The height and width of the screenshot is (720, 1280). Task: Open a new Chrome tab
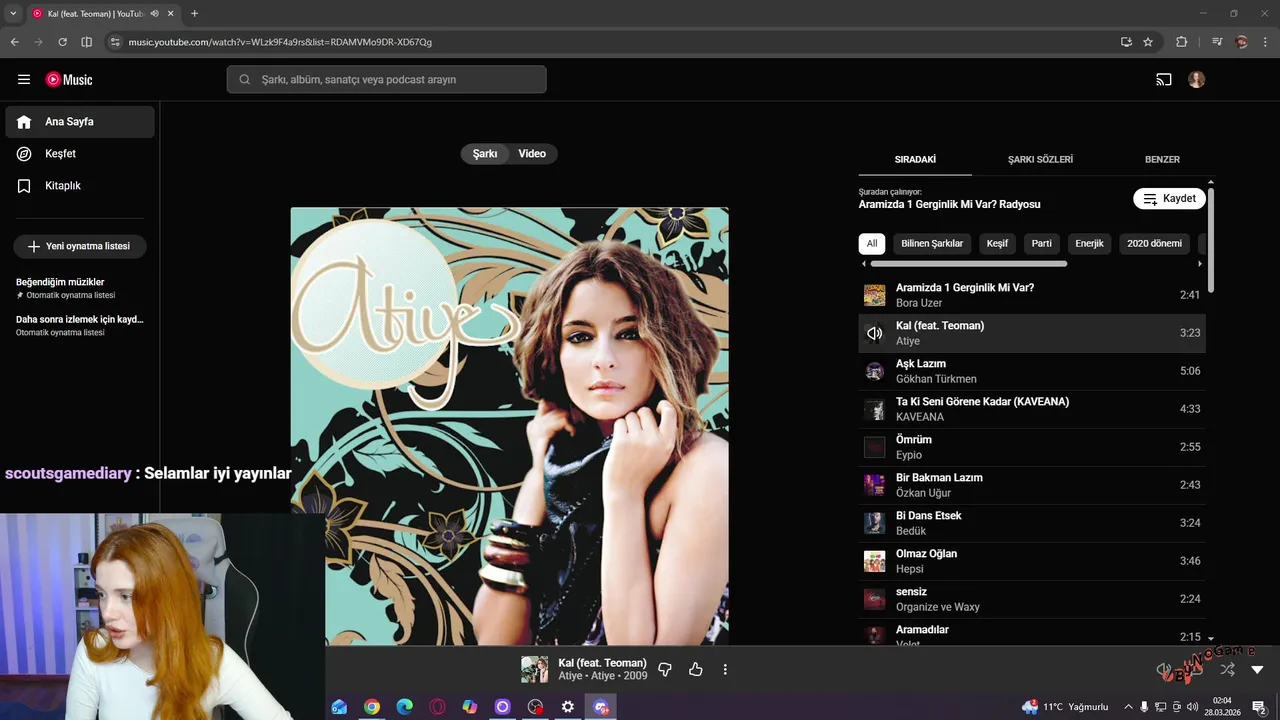point(194,13)
